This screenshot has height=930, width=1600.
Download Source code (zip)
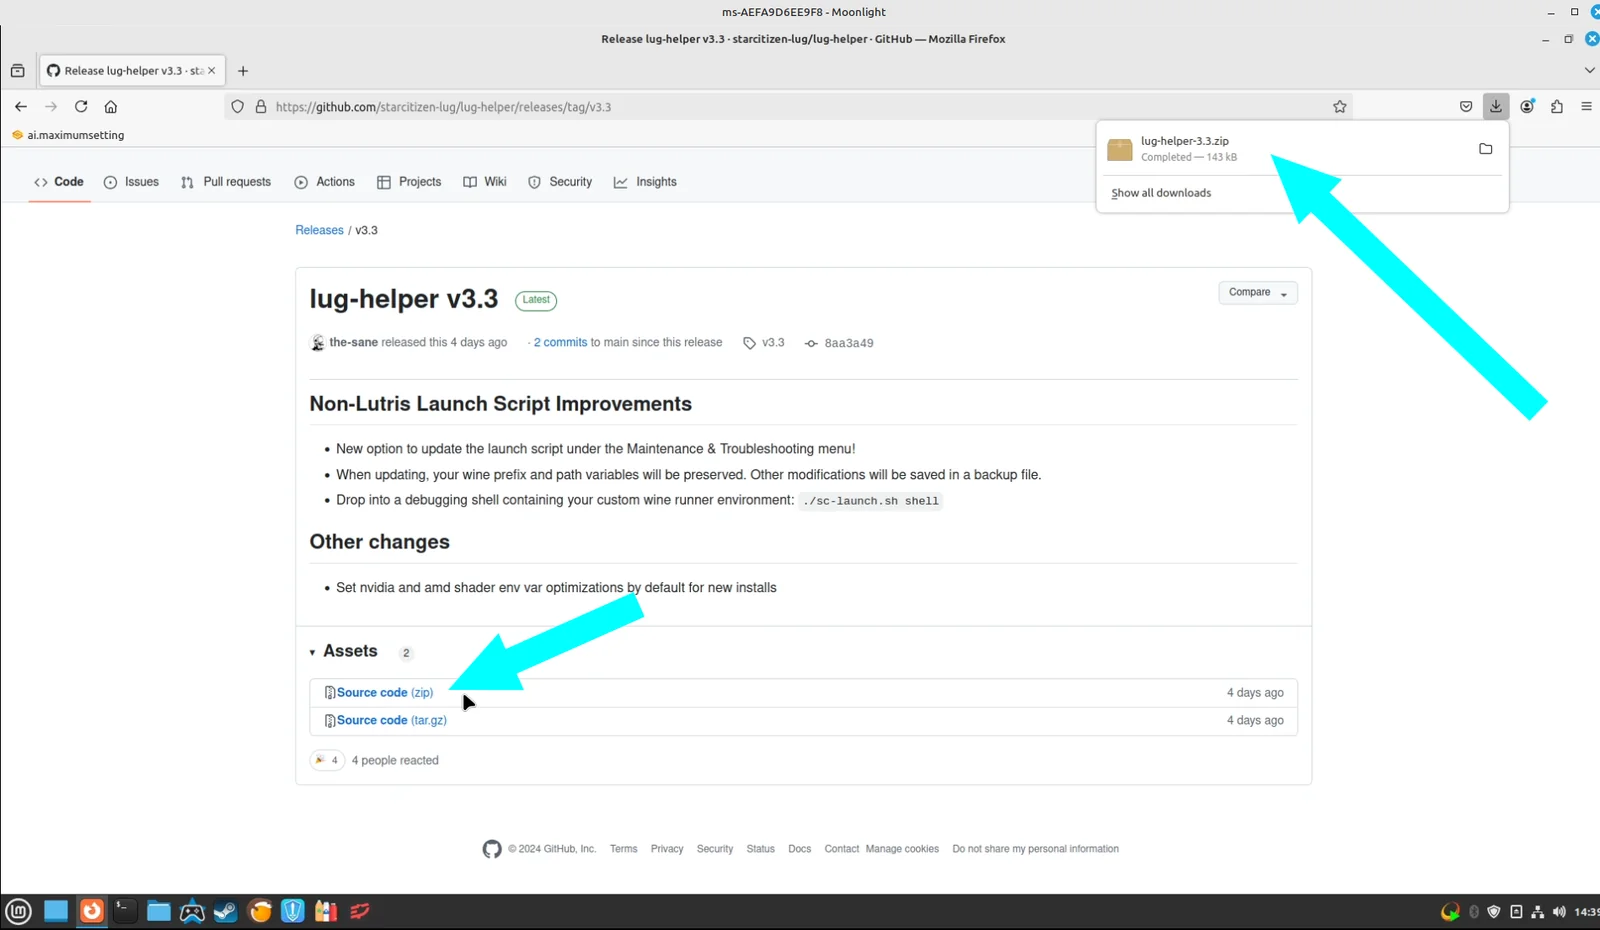pos(385,692)
